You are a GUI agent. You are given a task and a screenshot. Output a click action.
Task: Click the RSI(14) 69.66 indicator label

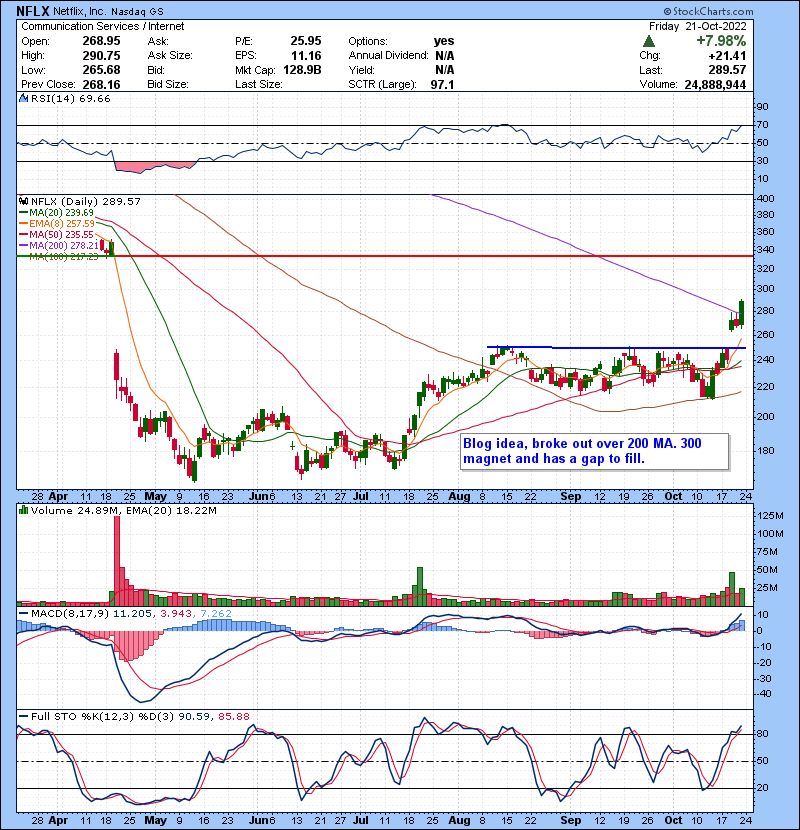click(x=70, y=98)
